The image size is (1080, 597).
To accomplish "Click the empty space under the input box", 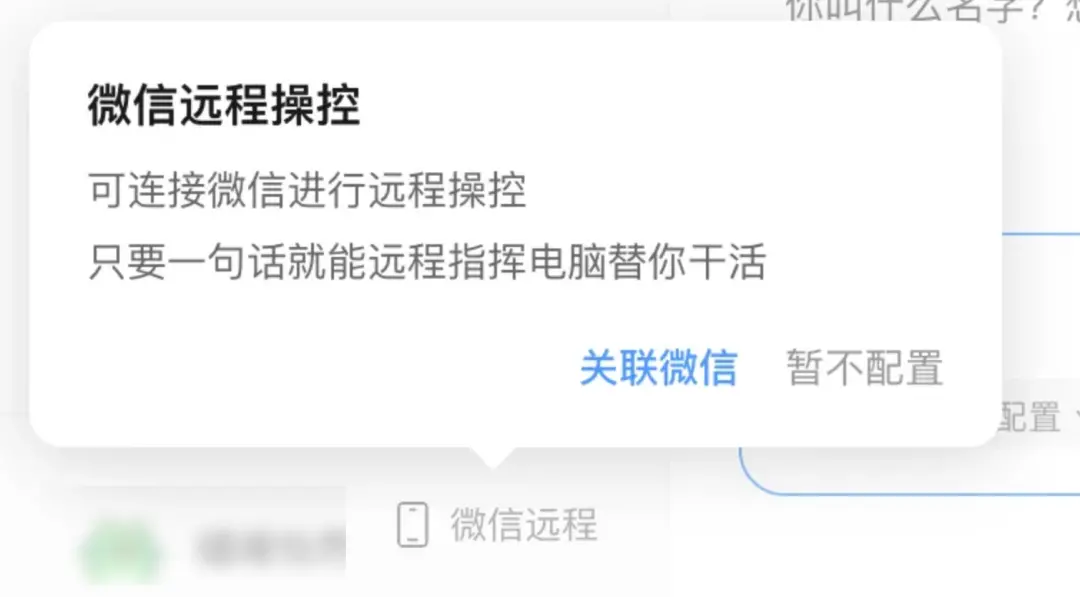I will [875, 547].
